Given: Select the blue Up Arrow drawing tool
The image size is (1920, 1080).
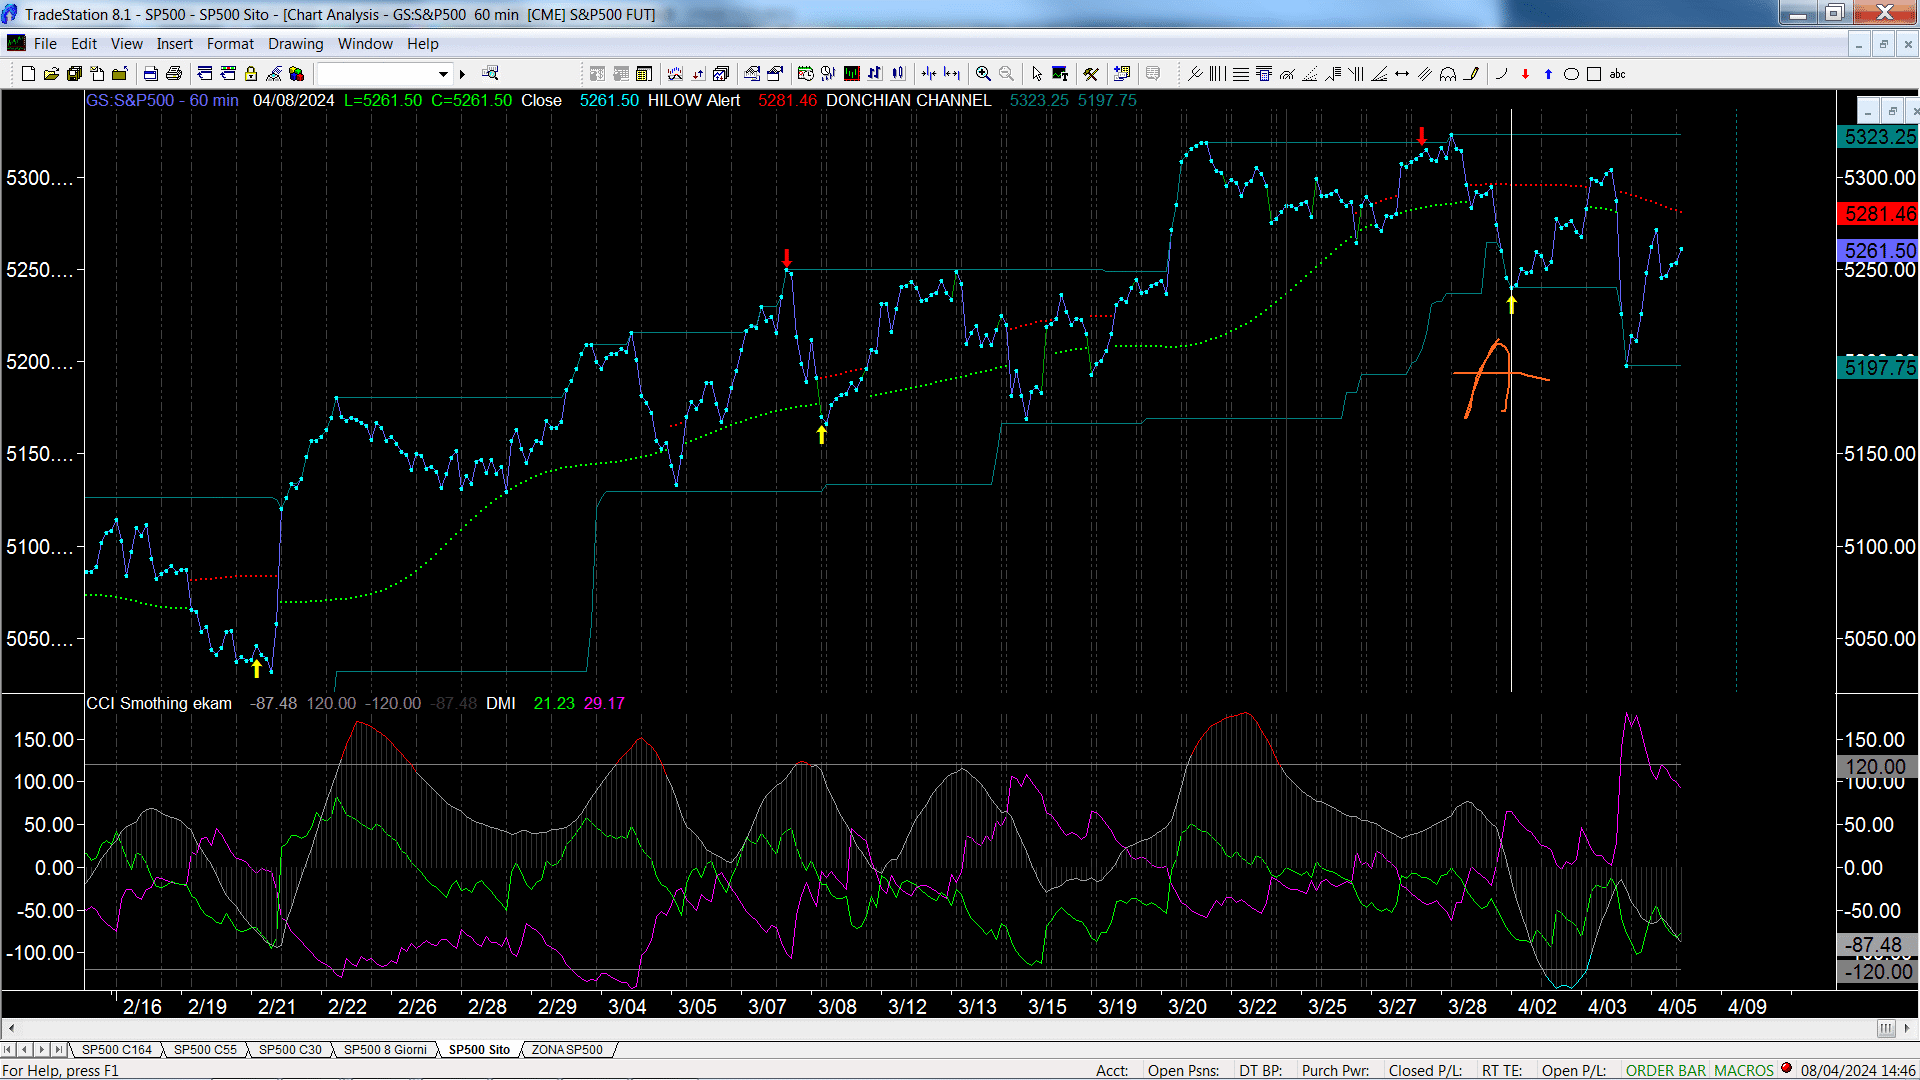Looking at the screenshot, I should point(1548,74).
